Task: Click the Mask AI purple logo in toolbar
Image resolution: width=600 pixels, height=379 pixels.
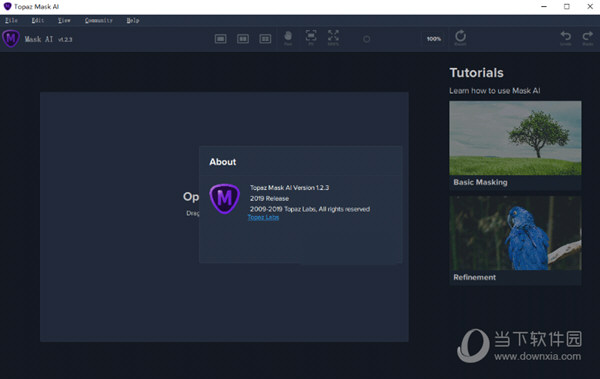Action: tap(11, 39)
